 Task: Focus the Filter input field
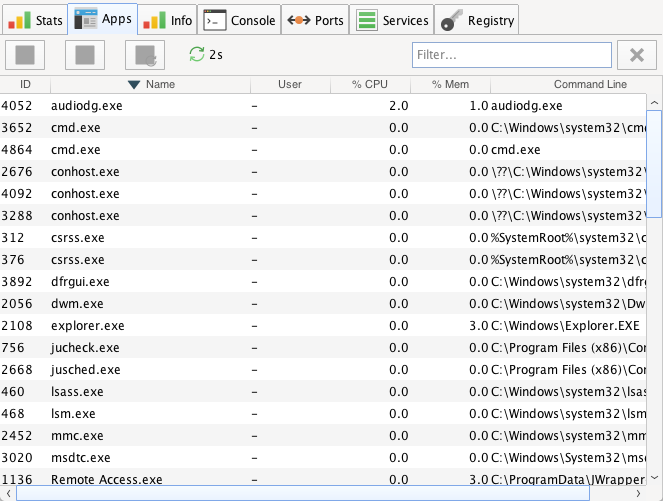(512, 55)
